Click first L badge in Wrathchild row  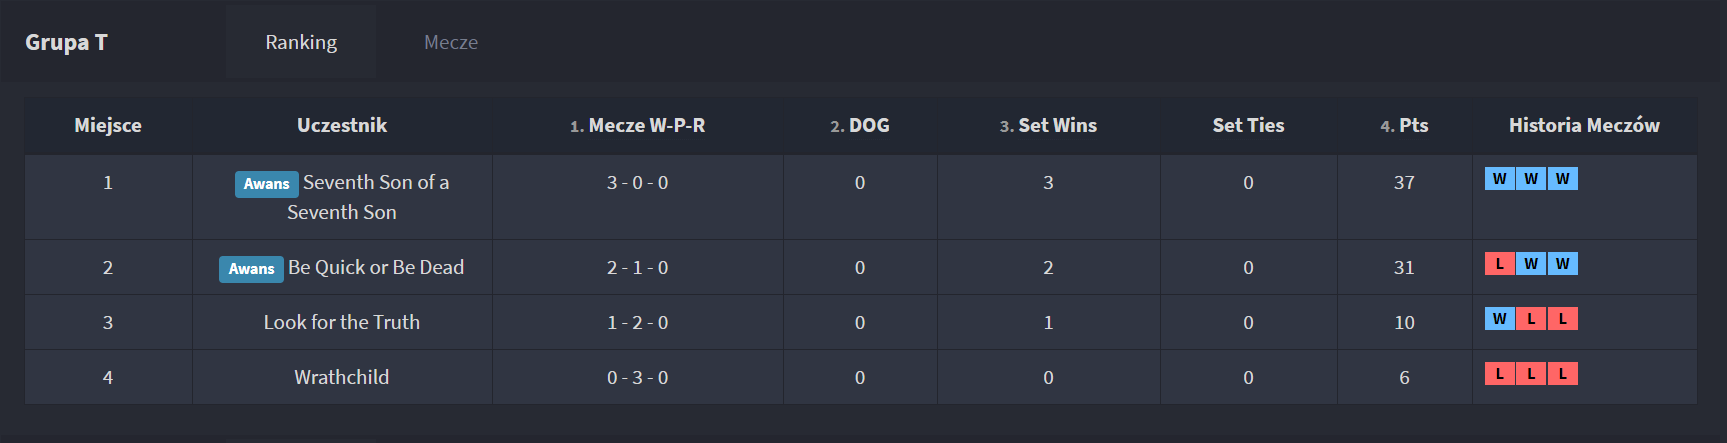1499,374
